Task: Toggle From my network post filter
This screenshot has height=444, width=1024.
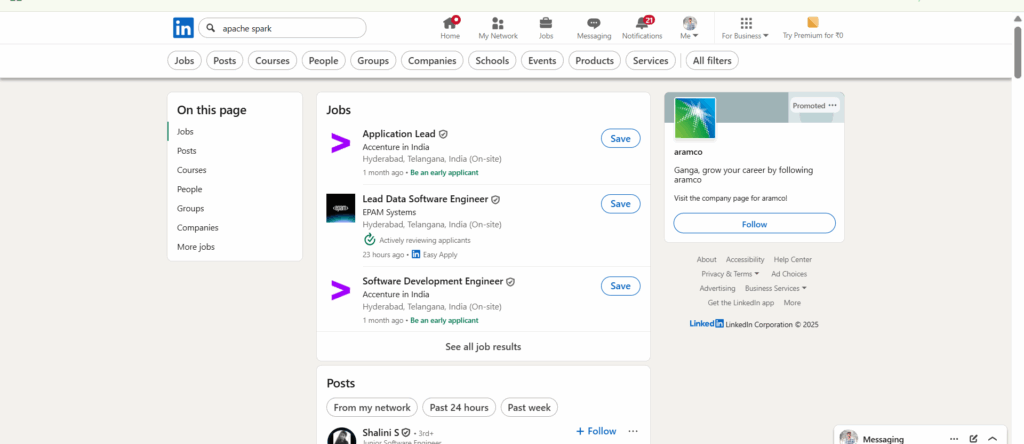Action: pos(372,407)
